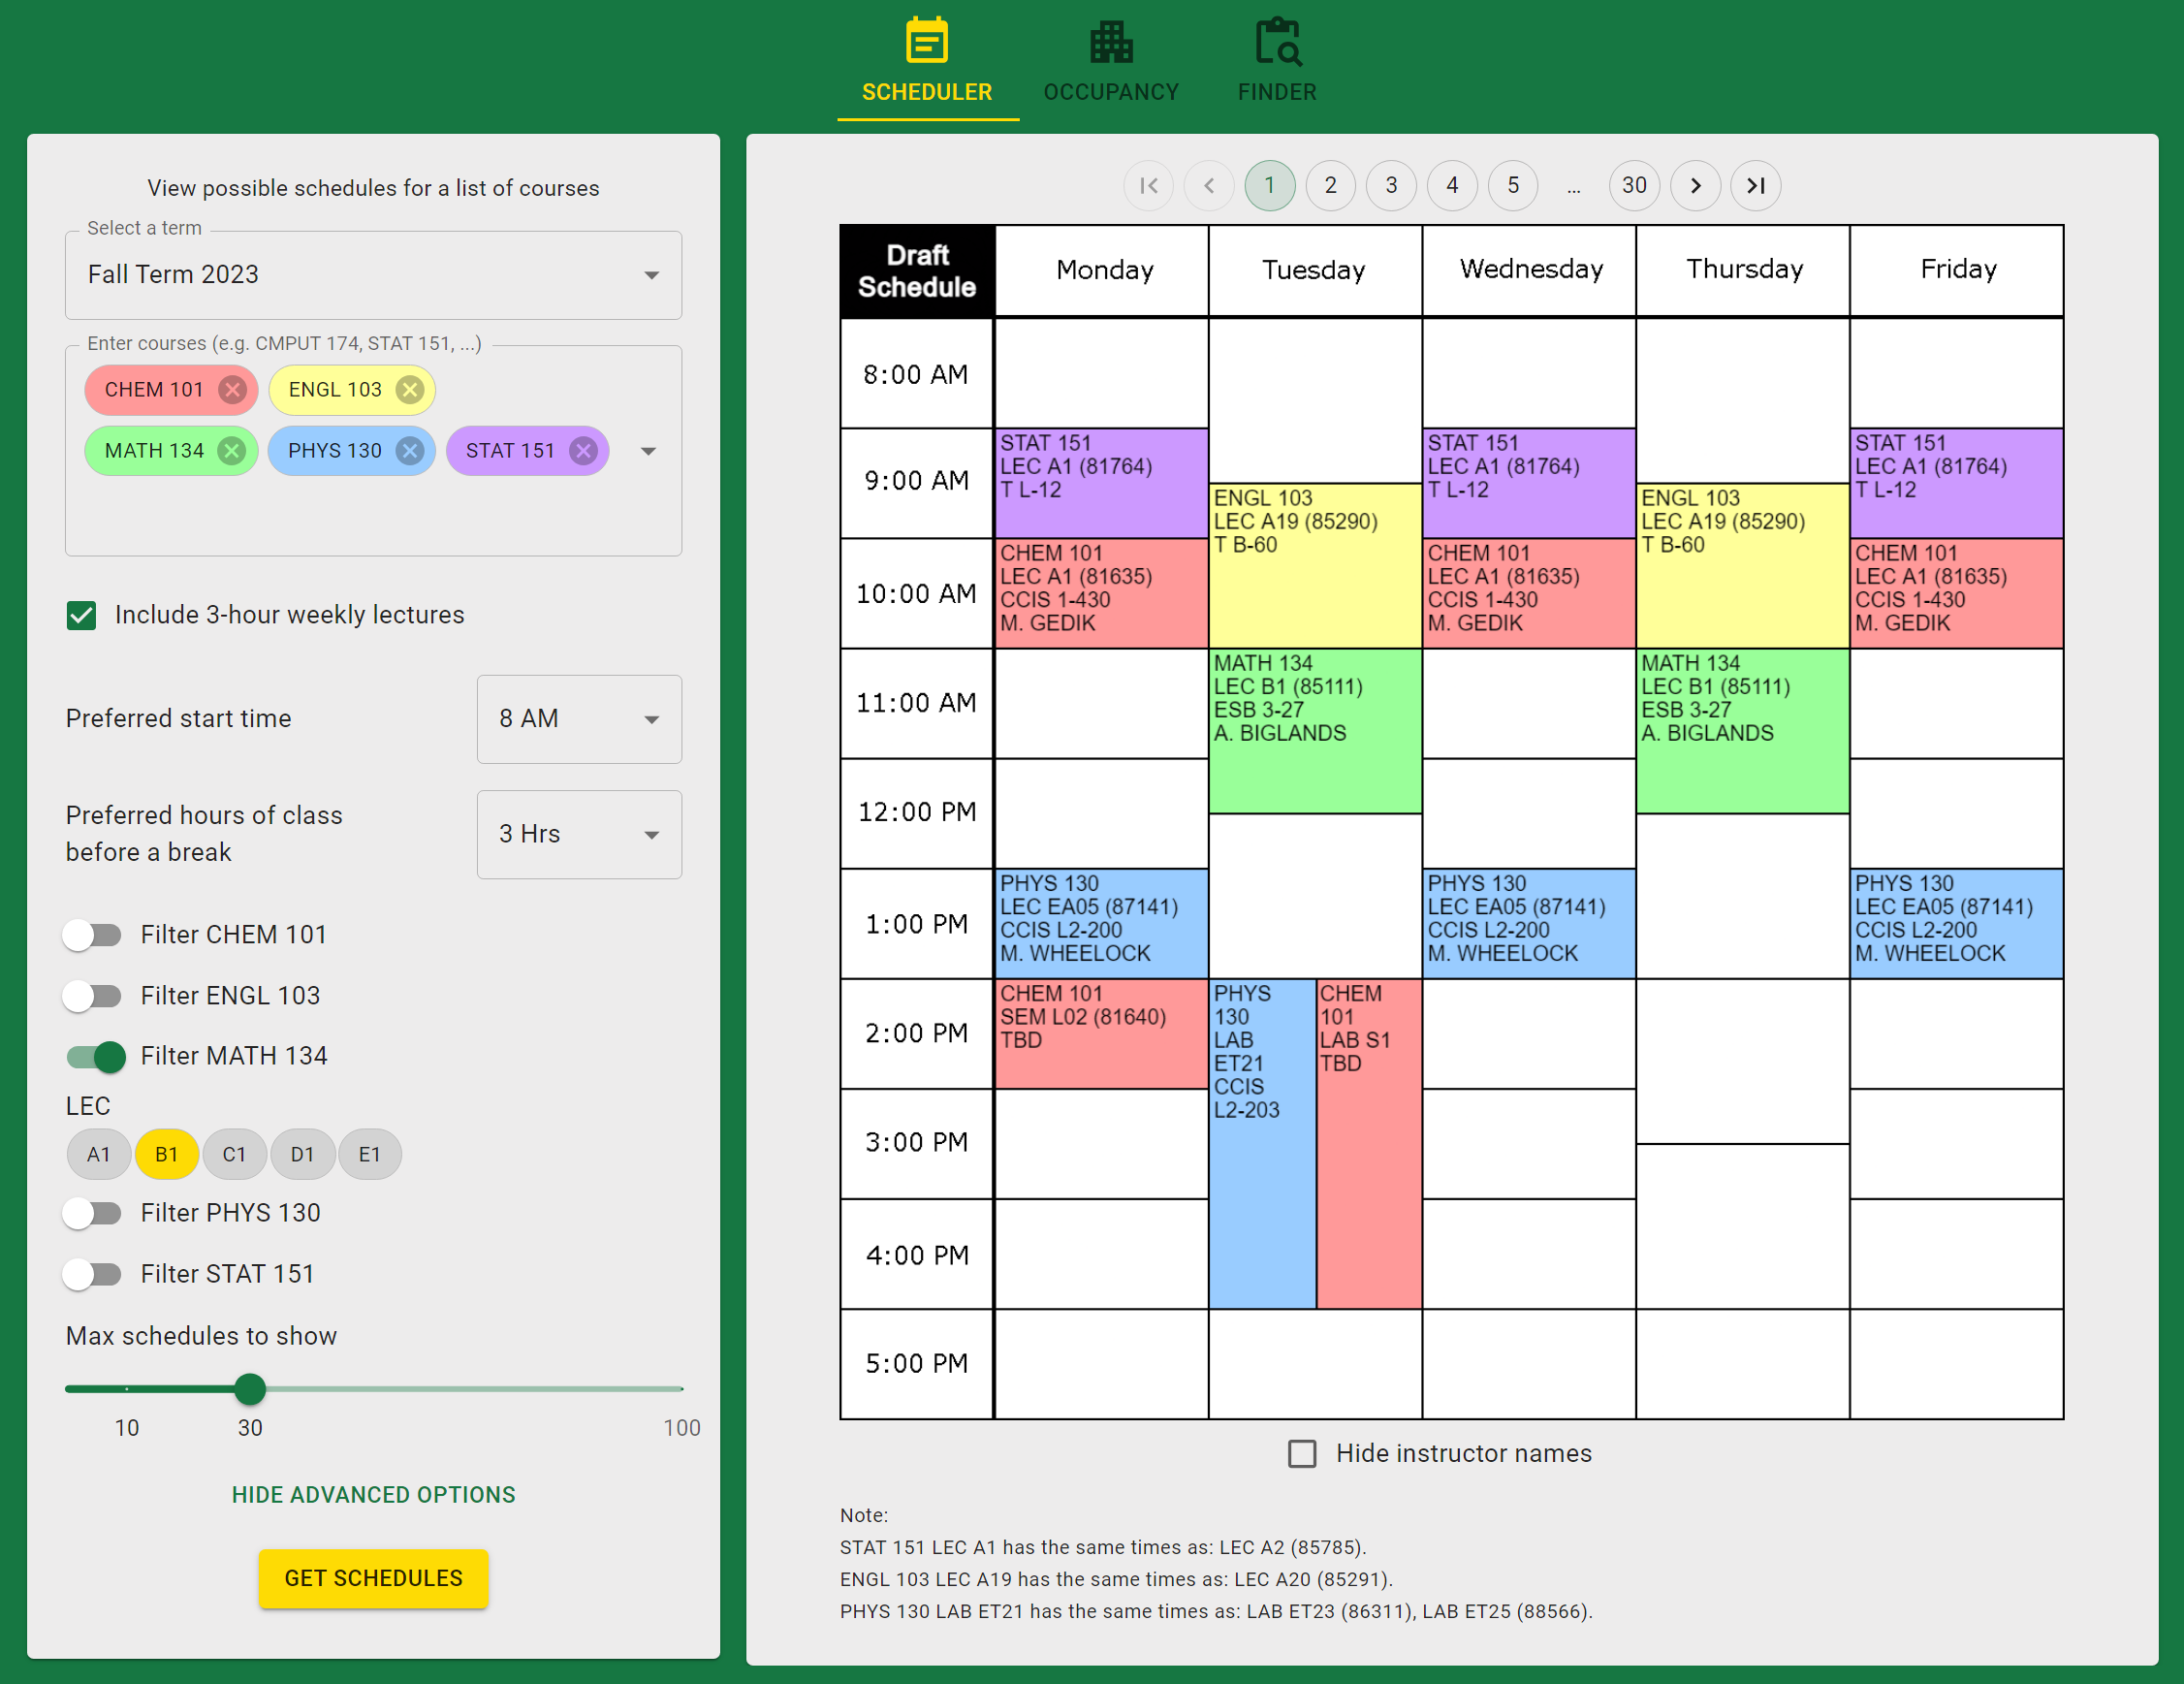Switch to the Finder tab
2184x1684 pixels.
click(x=1276, y=62)
